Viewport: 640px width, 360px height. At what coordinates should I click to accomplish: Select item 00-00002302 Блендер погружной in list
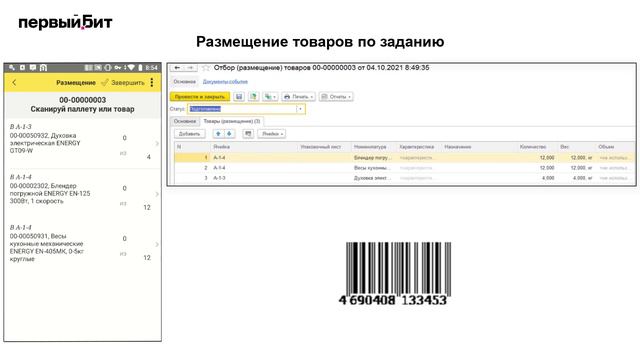pos(82,193)
